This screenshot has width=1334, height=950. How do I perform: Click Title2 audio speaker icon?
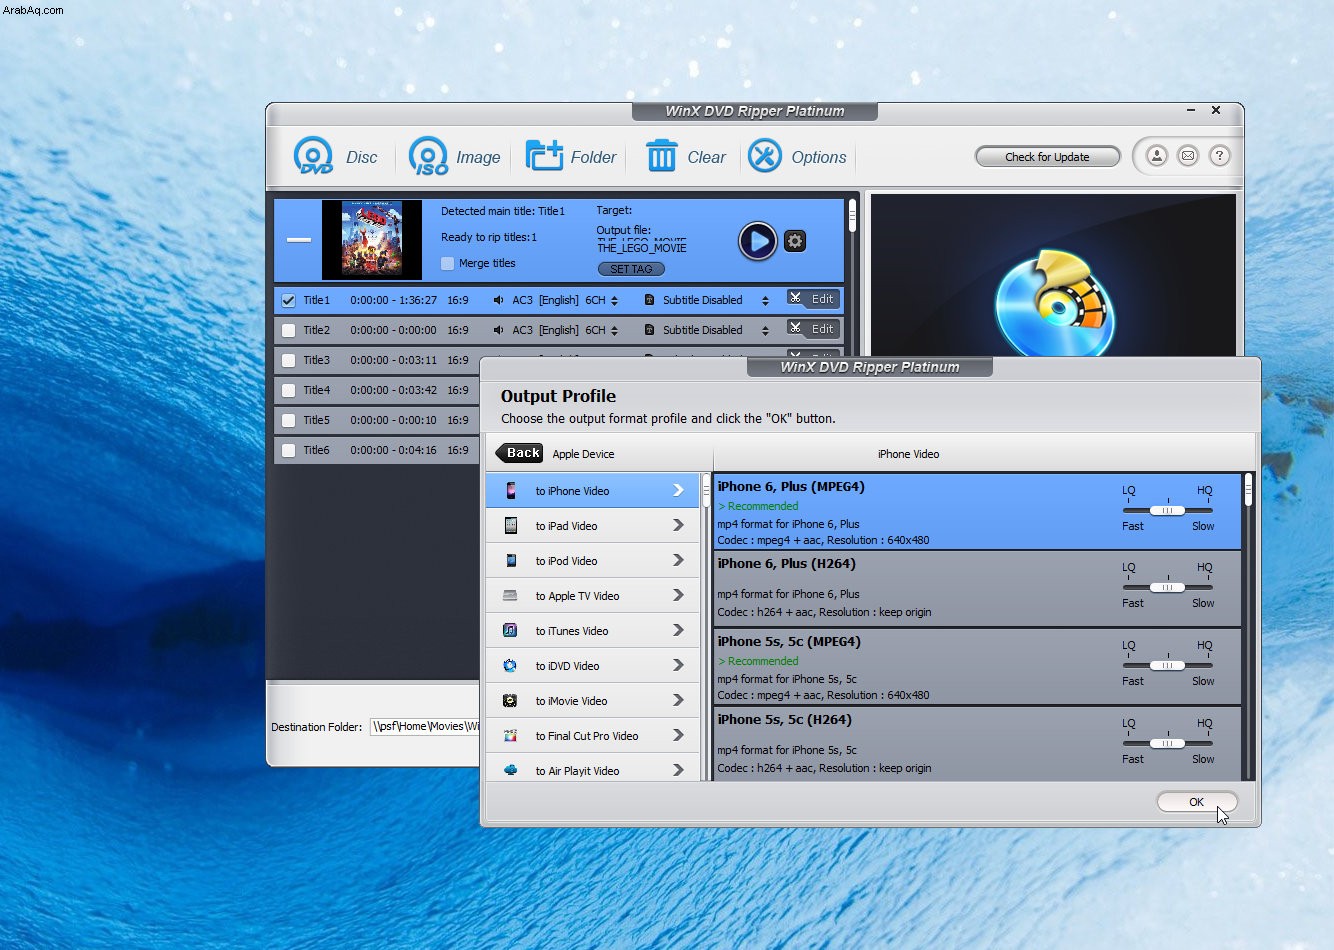[498, 330]
